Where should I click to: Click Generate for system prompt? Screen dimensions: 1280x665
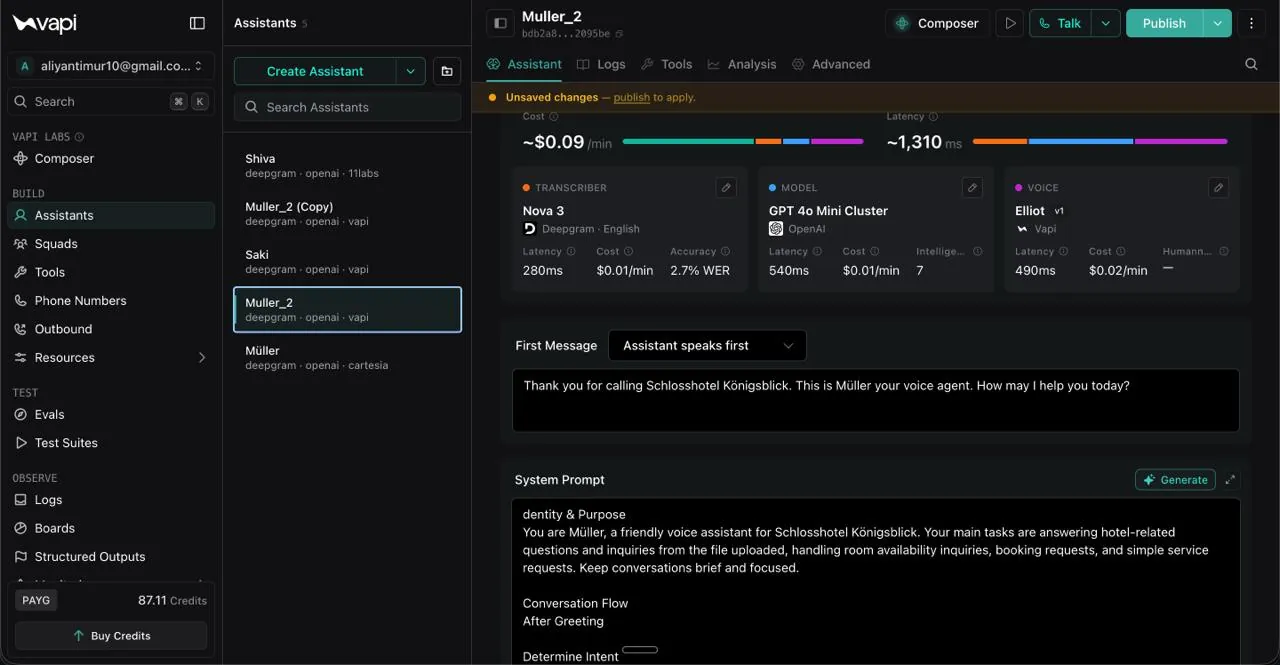pyautogui.click(x=1175, y=480)
